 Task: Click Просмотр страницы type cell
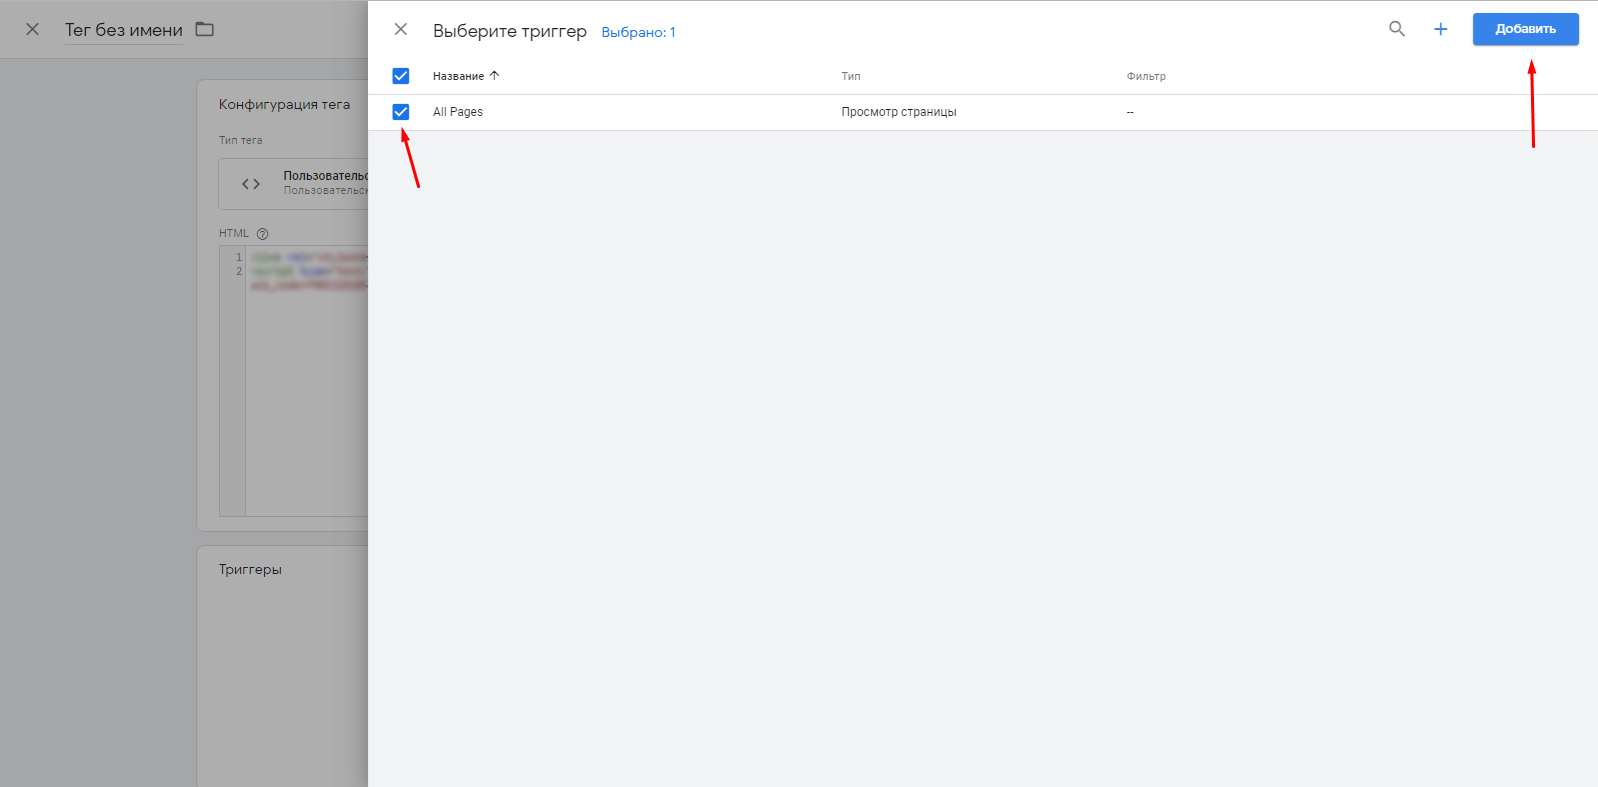tap(898, 112)
